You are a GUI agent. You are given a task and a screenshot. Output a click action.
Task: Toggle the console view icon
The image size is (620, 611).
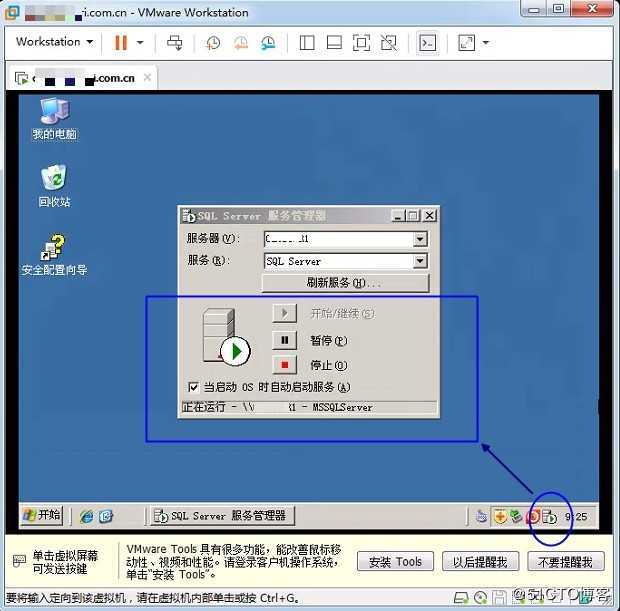pyautogui.click(x=428, y=43)
